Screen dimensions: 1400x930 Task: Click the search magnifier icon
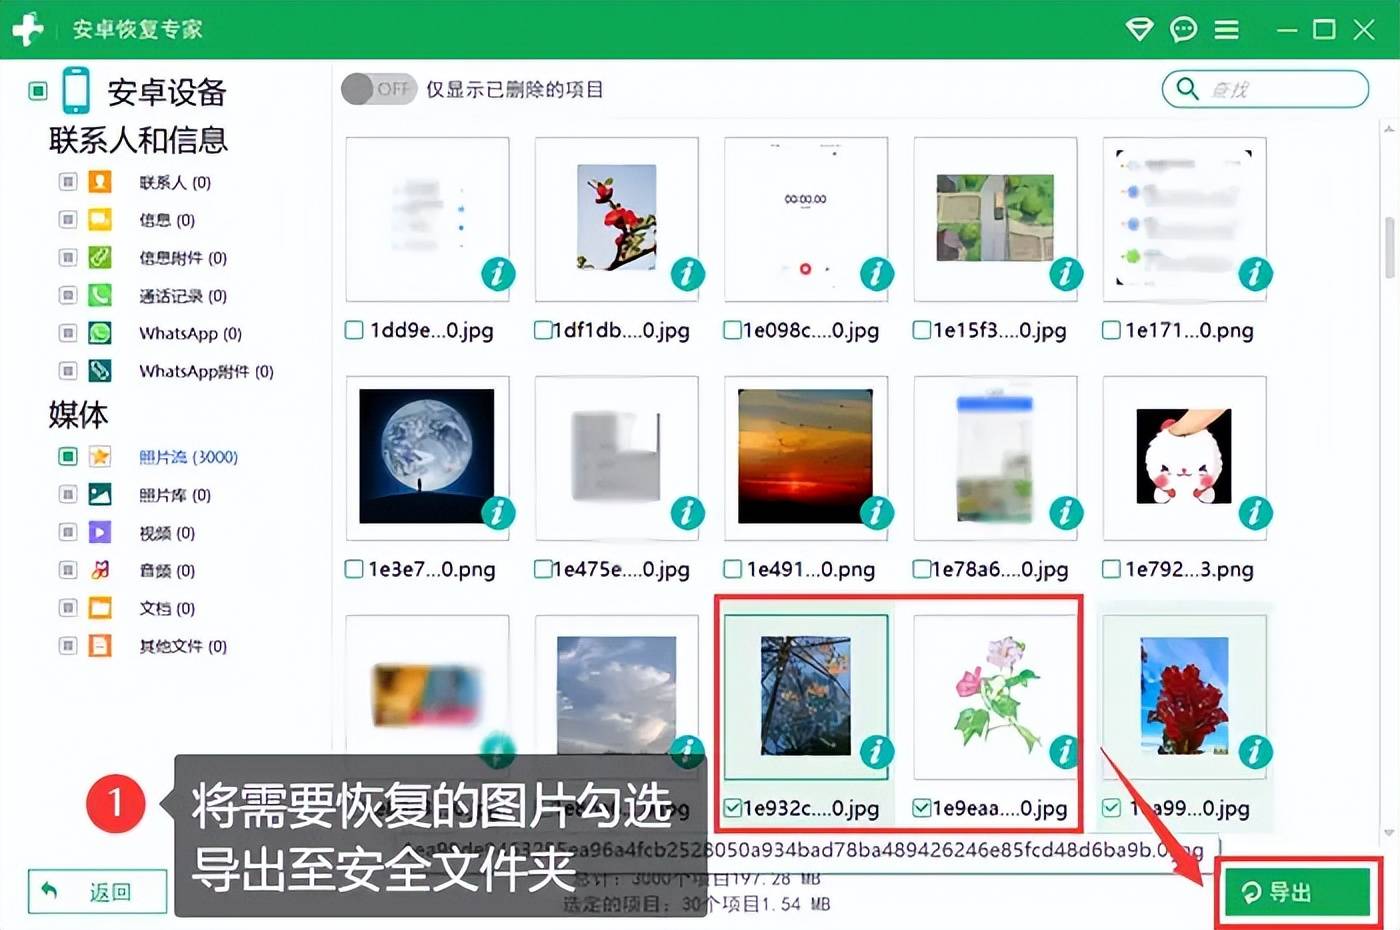(x=1187, y=89)
